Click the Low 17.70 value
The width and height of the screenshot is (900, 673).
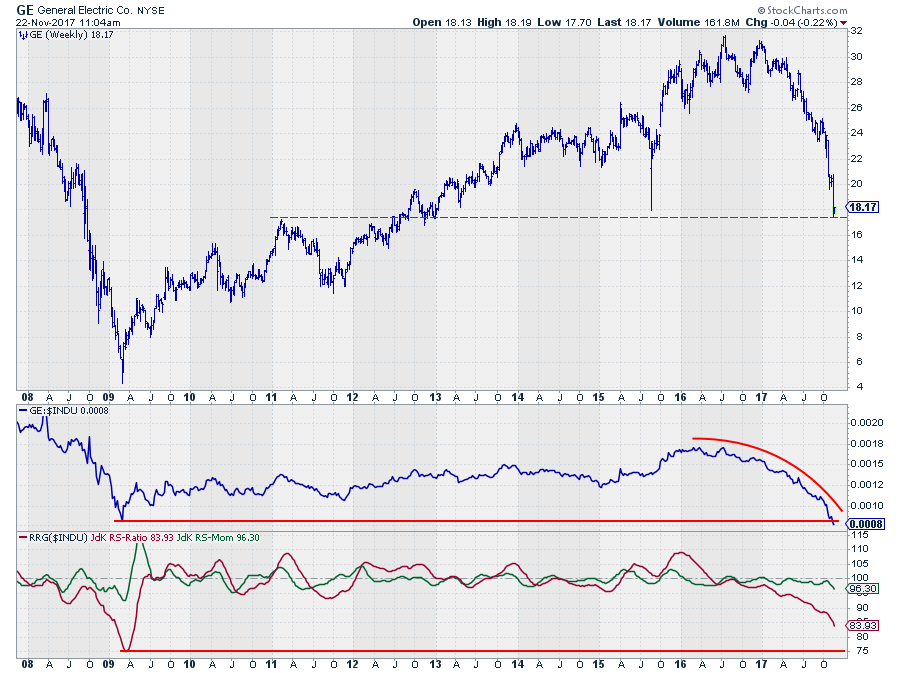point(565,22)
